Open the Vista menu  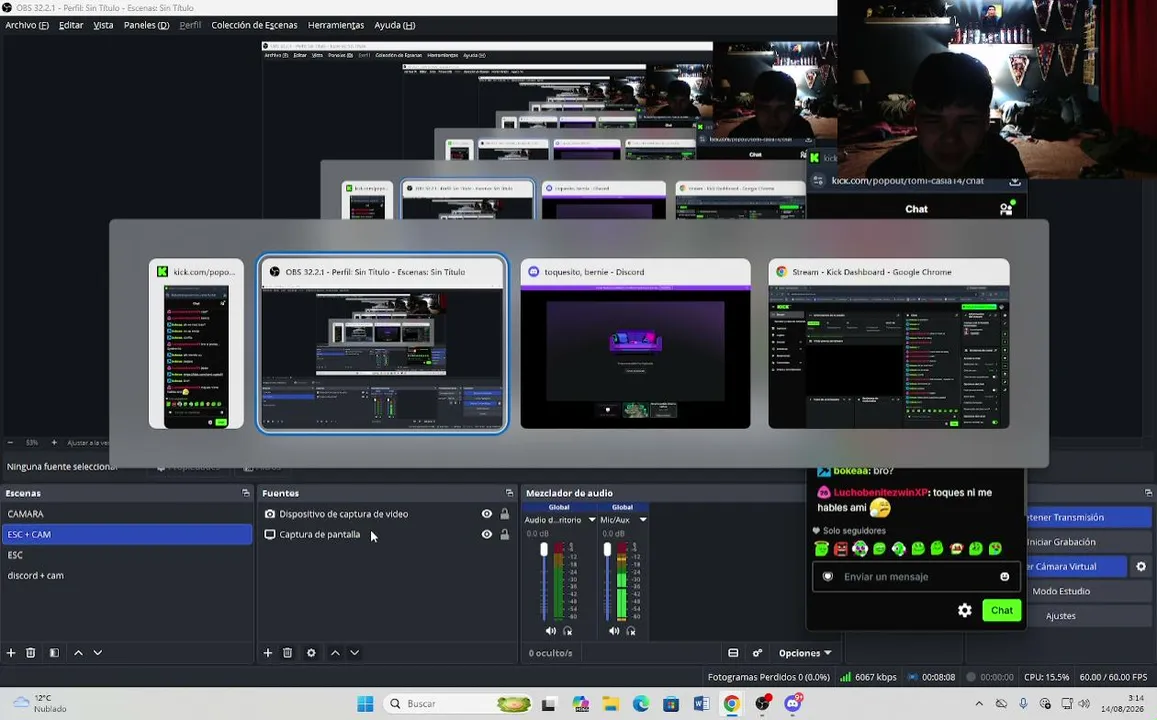coord(103,25)
